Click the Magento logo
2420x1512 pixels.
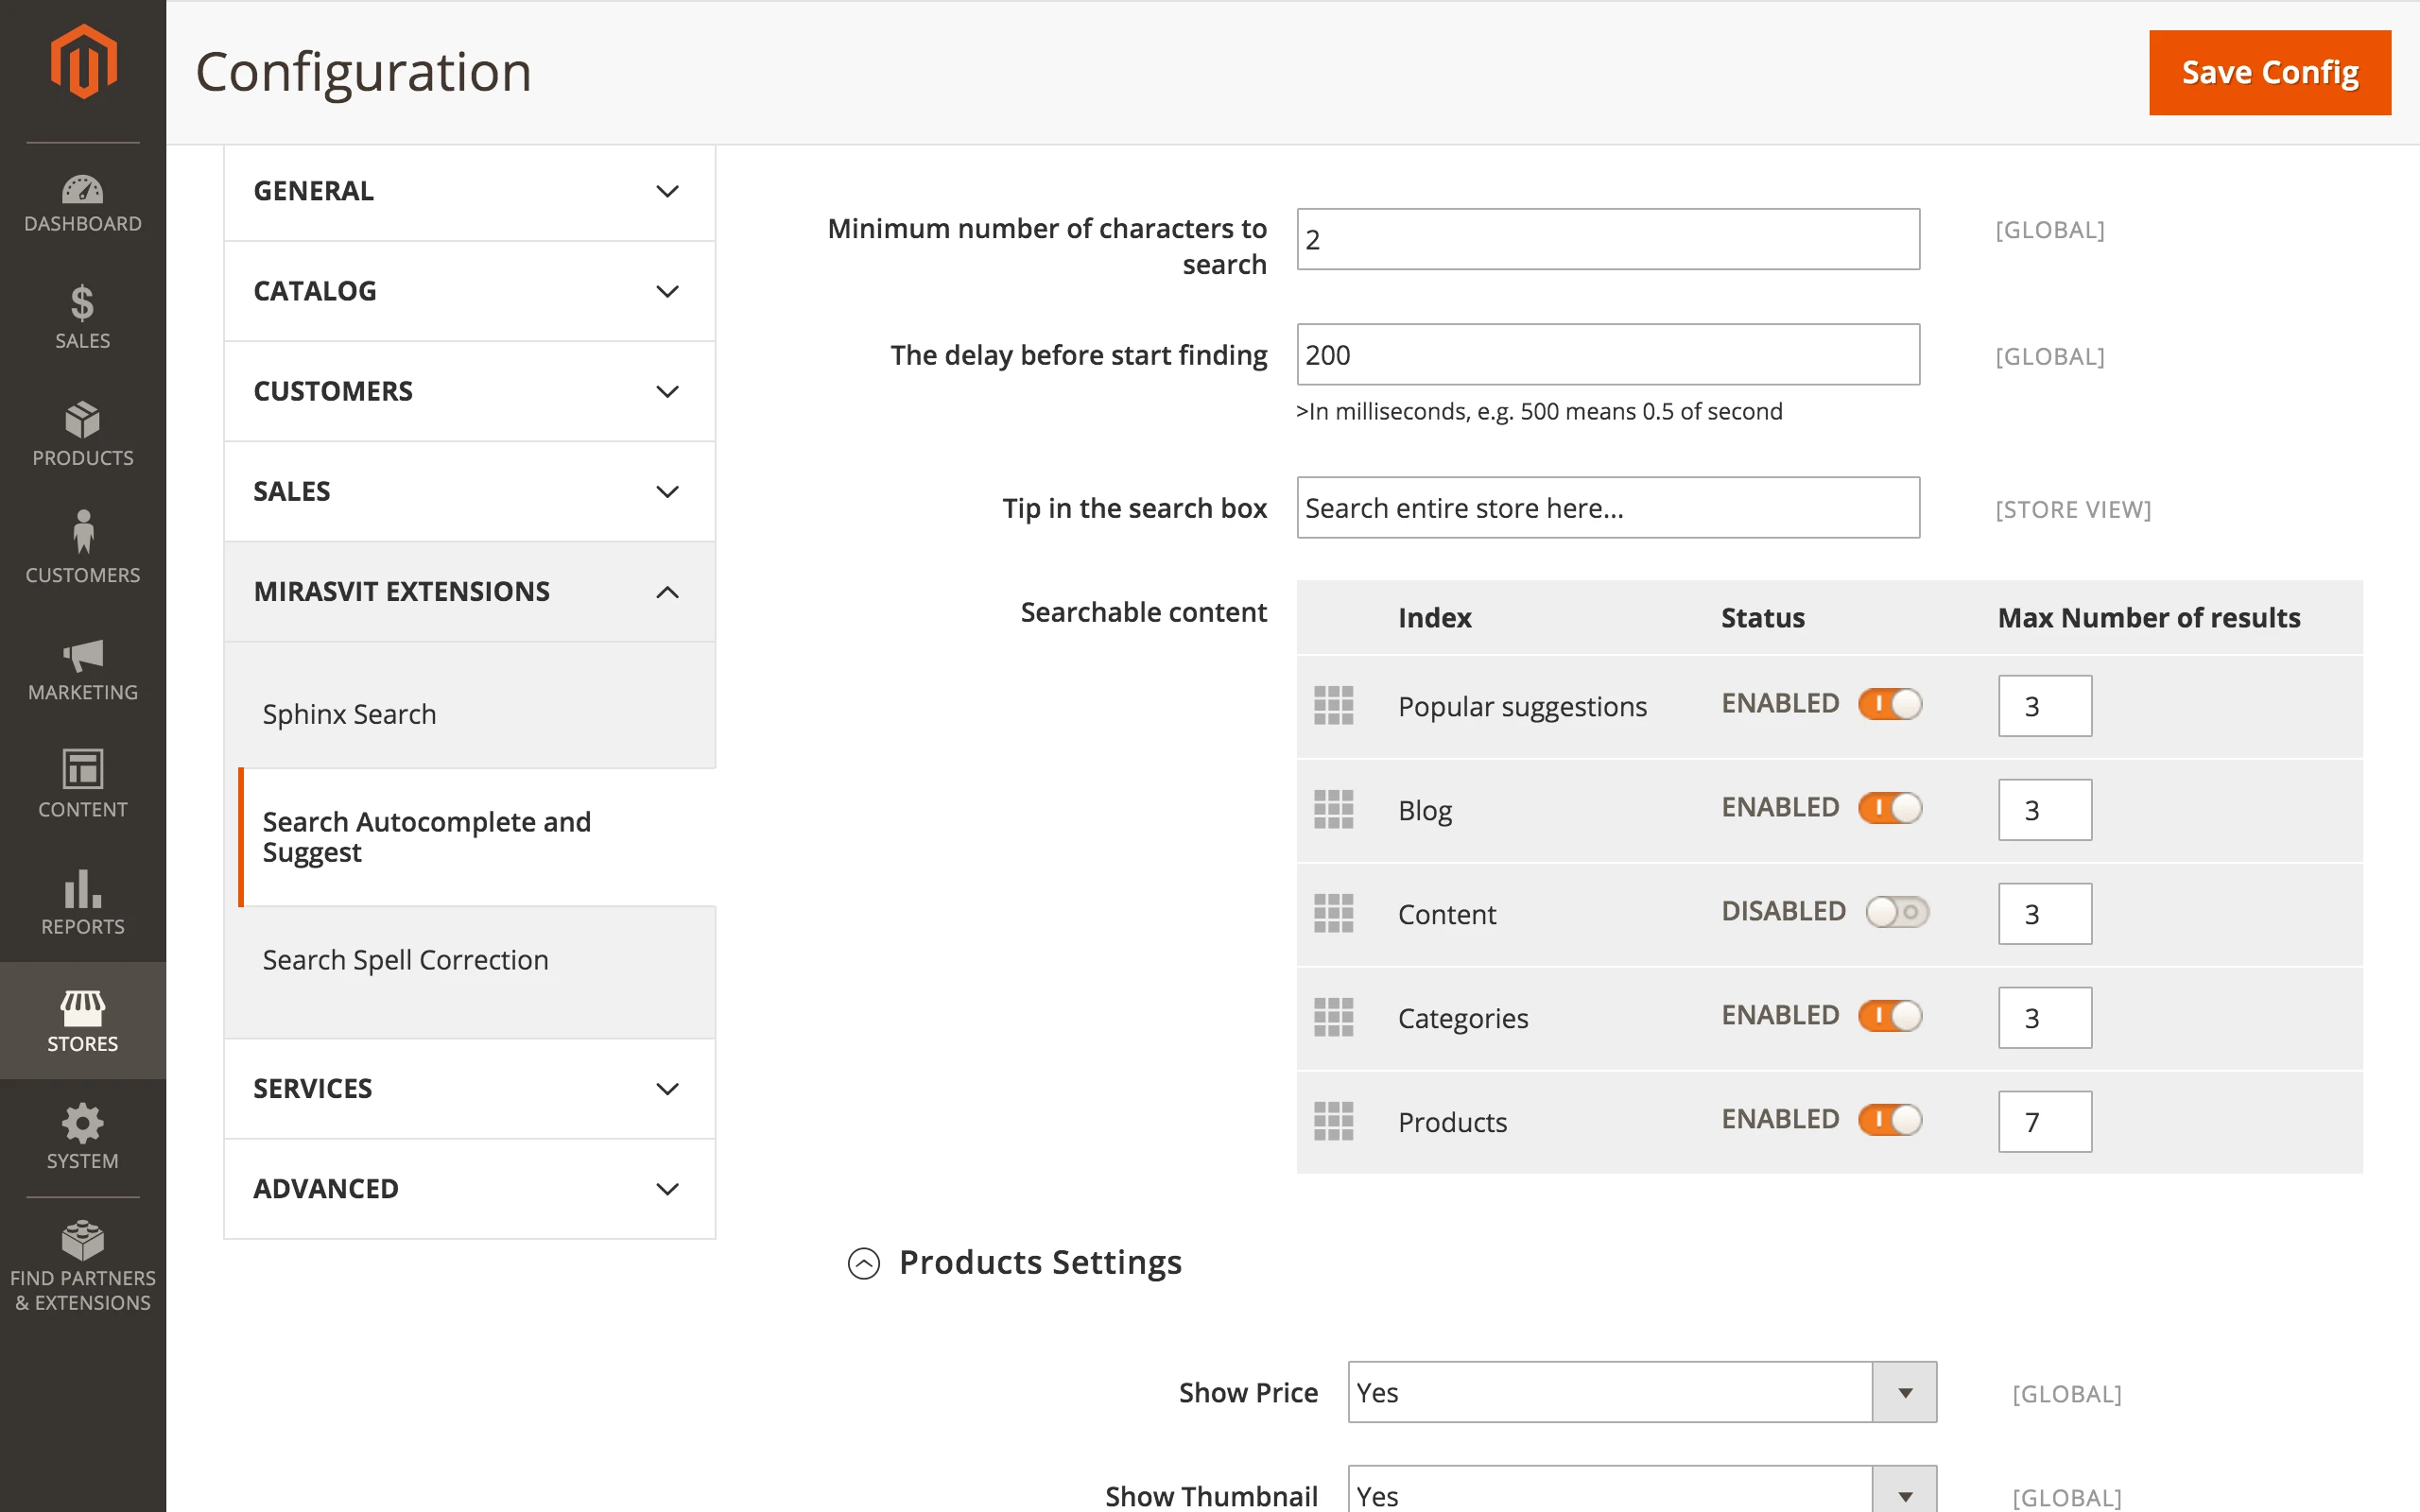84,62
